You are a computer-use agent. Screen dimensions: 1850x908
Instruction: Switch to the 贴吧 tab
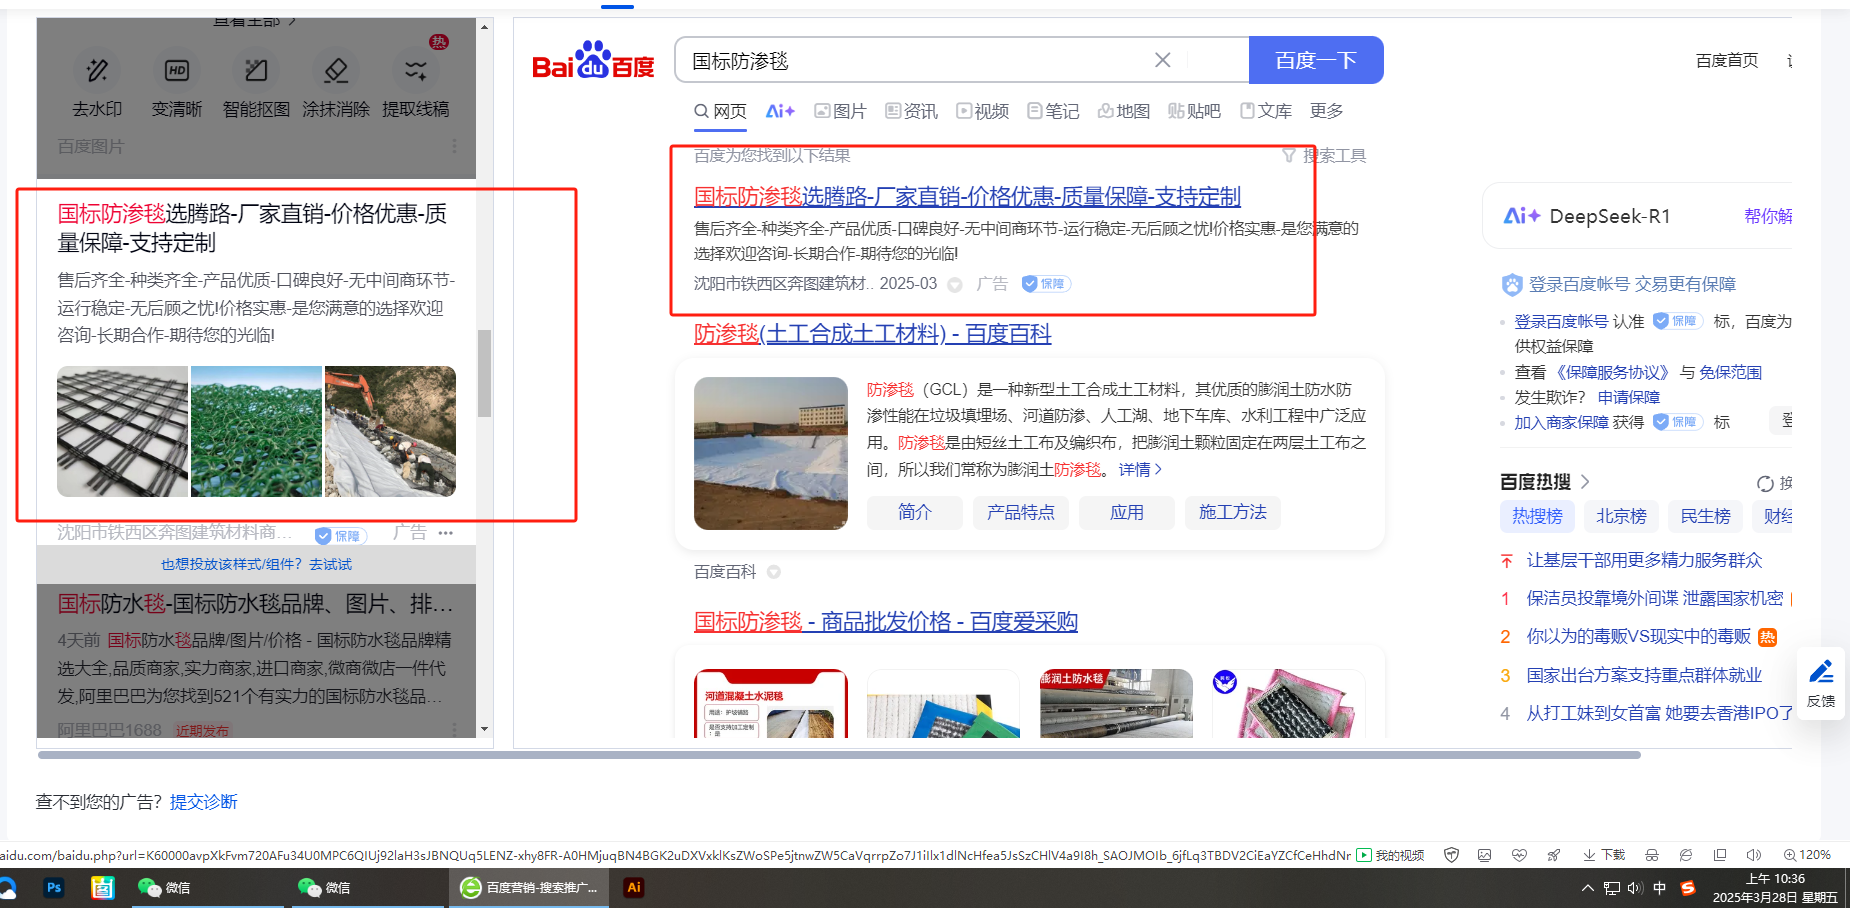coord(1195,111)
